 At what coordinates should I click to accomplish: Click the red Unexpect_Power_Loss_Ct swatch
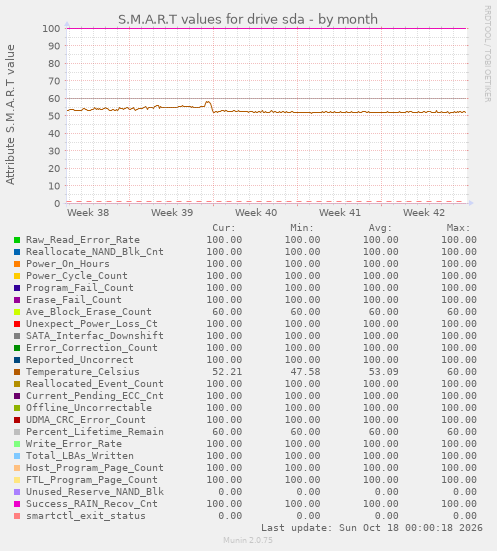point(17,324)
